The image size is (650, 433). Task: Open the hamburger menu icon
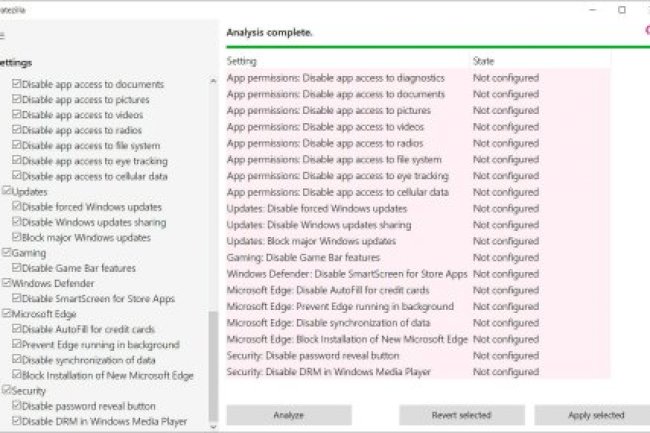3,35
